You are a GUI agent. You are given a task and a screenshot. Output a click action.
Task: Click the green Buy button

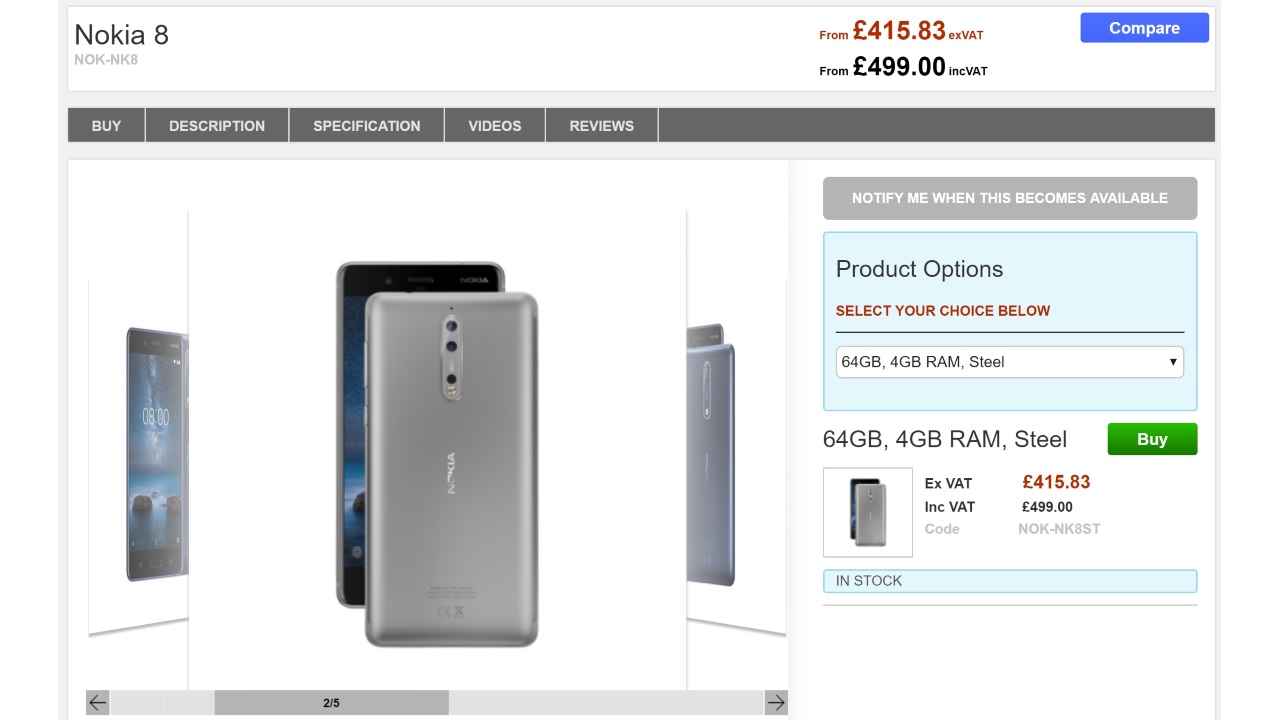tap(1152, 439)
